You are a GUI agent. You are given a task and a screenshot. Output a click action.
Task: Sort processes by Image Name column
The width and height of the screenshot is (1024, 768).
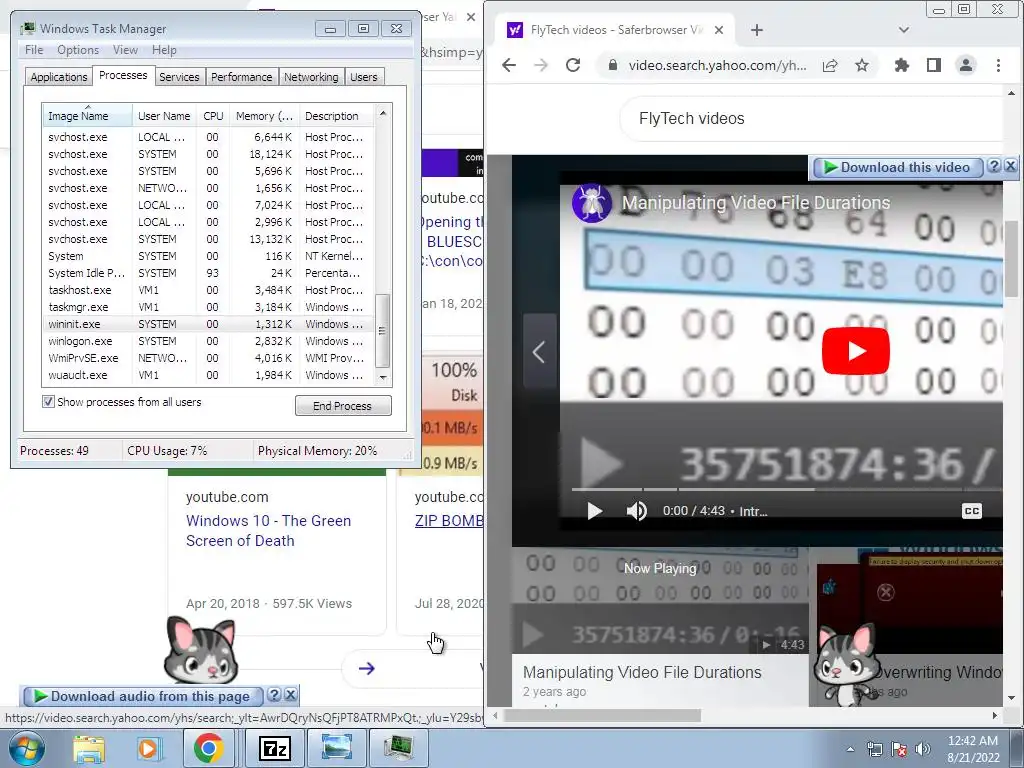coord(88,116)
